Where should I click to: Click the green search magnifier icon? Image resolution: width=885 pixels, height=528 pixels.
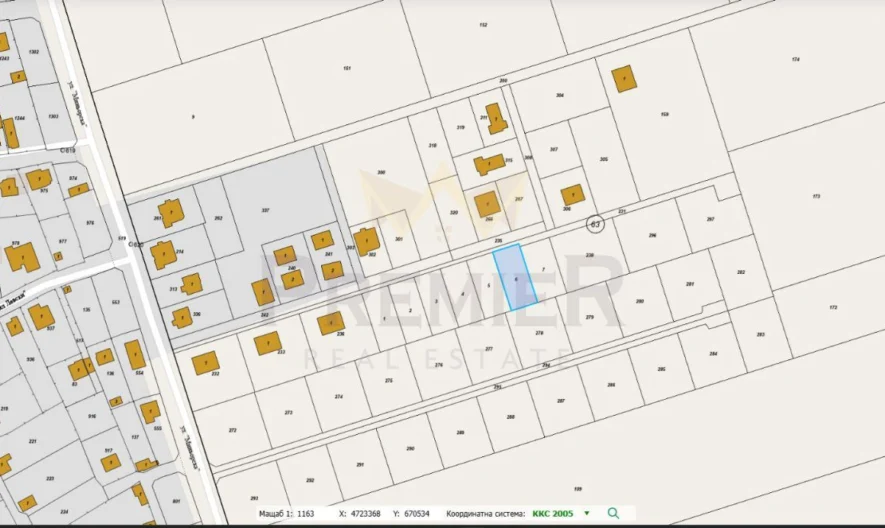point(613,513)
